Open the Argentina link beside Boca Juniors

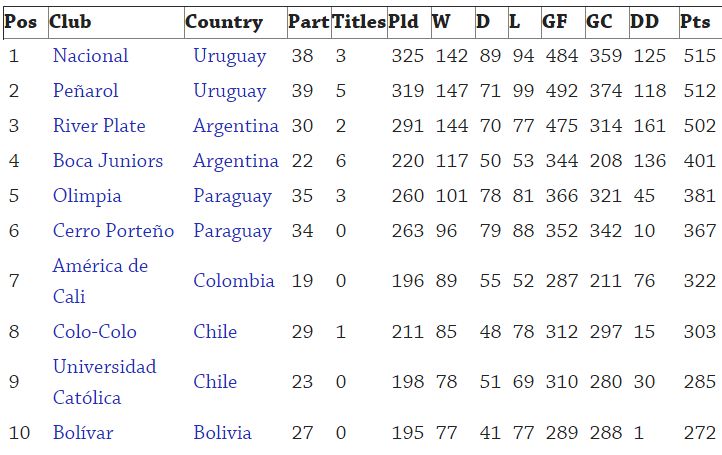click(236, 161)
